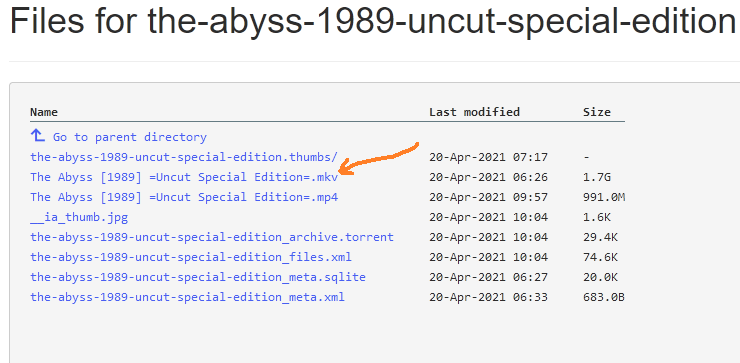Open the special-edition_meta.xml file
Screen dimensions: 740x363
187,297
